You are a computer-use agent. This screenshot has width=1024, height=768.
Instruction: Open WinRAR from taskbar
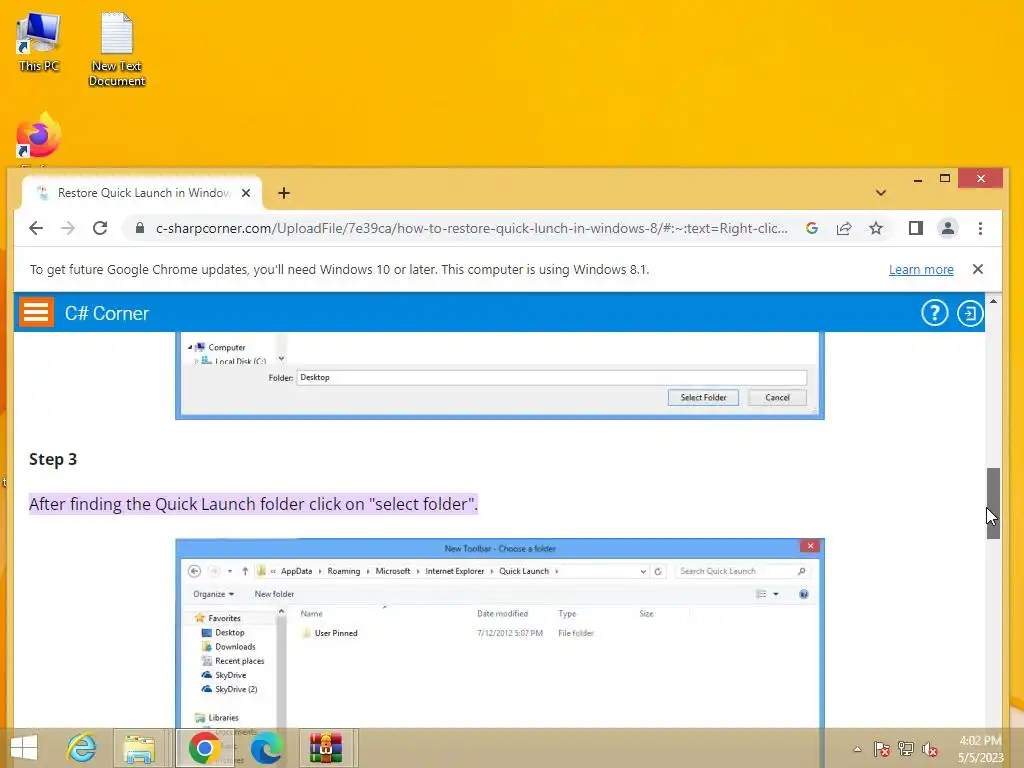pos(326,748)
